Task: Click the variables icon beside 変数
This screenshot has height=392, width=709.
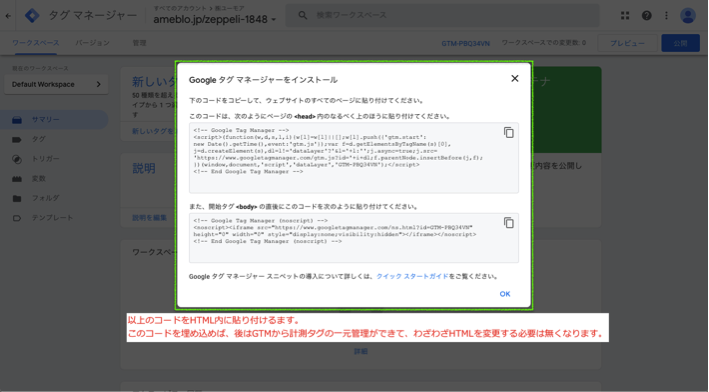Action: click(x=17, y=179)
